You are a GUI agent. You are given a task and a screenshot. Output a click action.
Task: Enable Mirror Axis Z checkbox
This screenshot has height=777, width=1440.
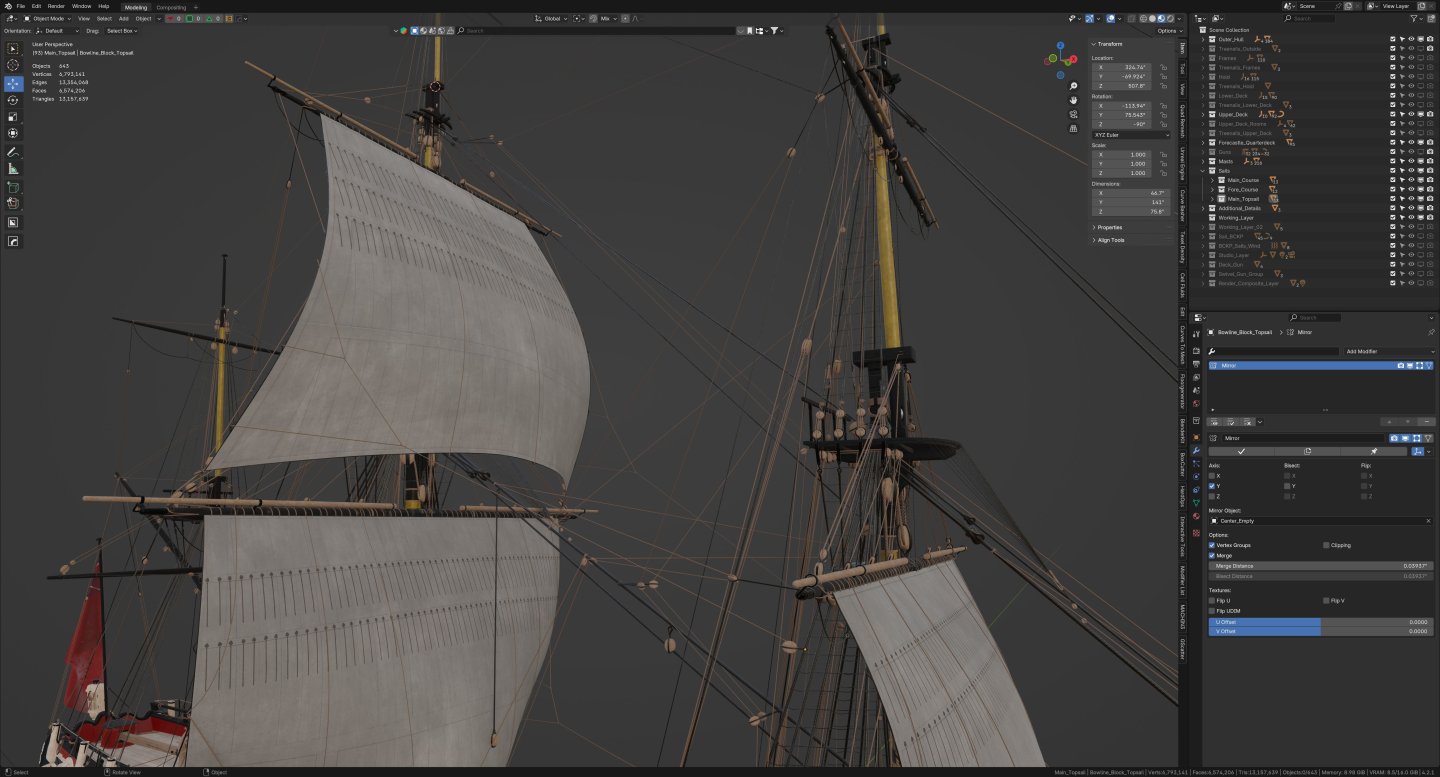coord(1212,496)
